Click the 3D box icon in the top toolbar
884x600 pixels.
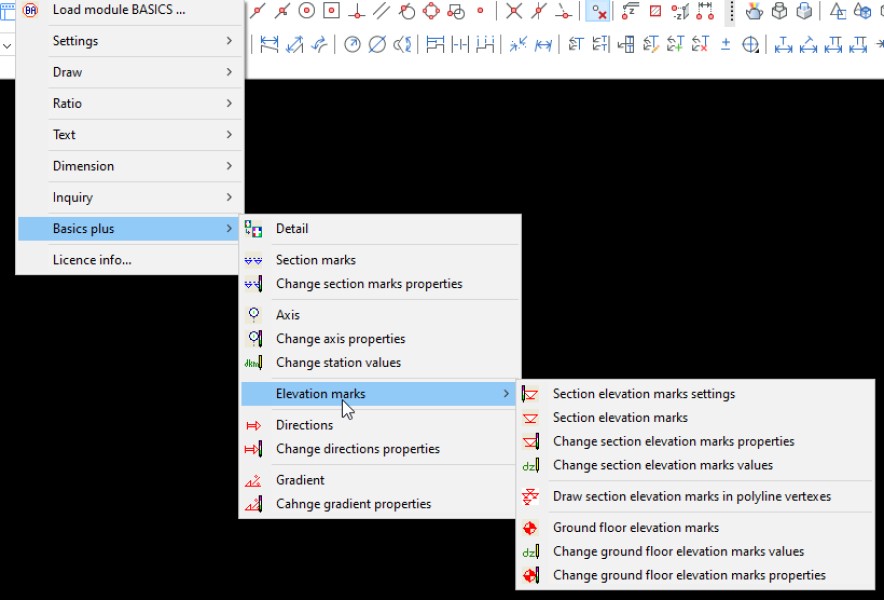pos(780,12)
